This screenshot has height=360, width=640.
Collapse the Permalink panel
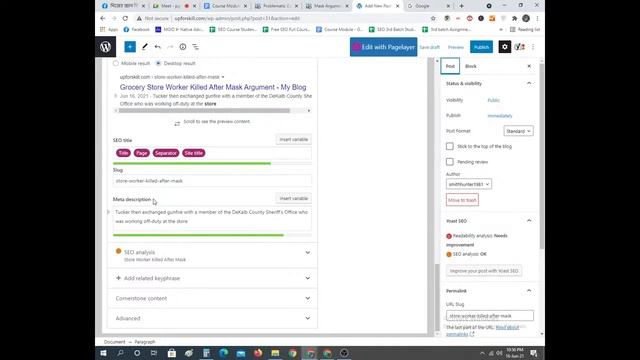point(529,291)
